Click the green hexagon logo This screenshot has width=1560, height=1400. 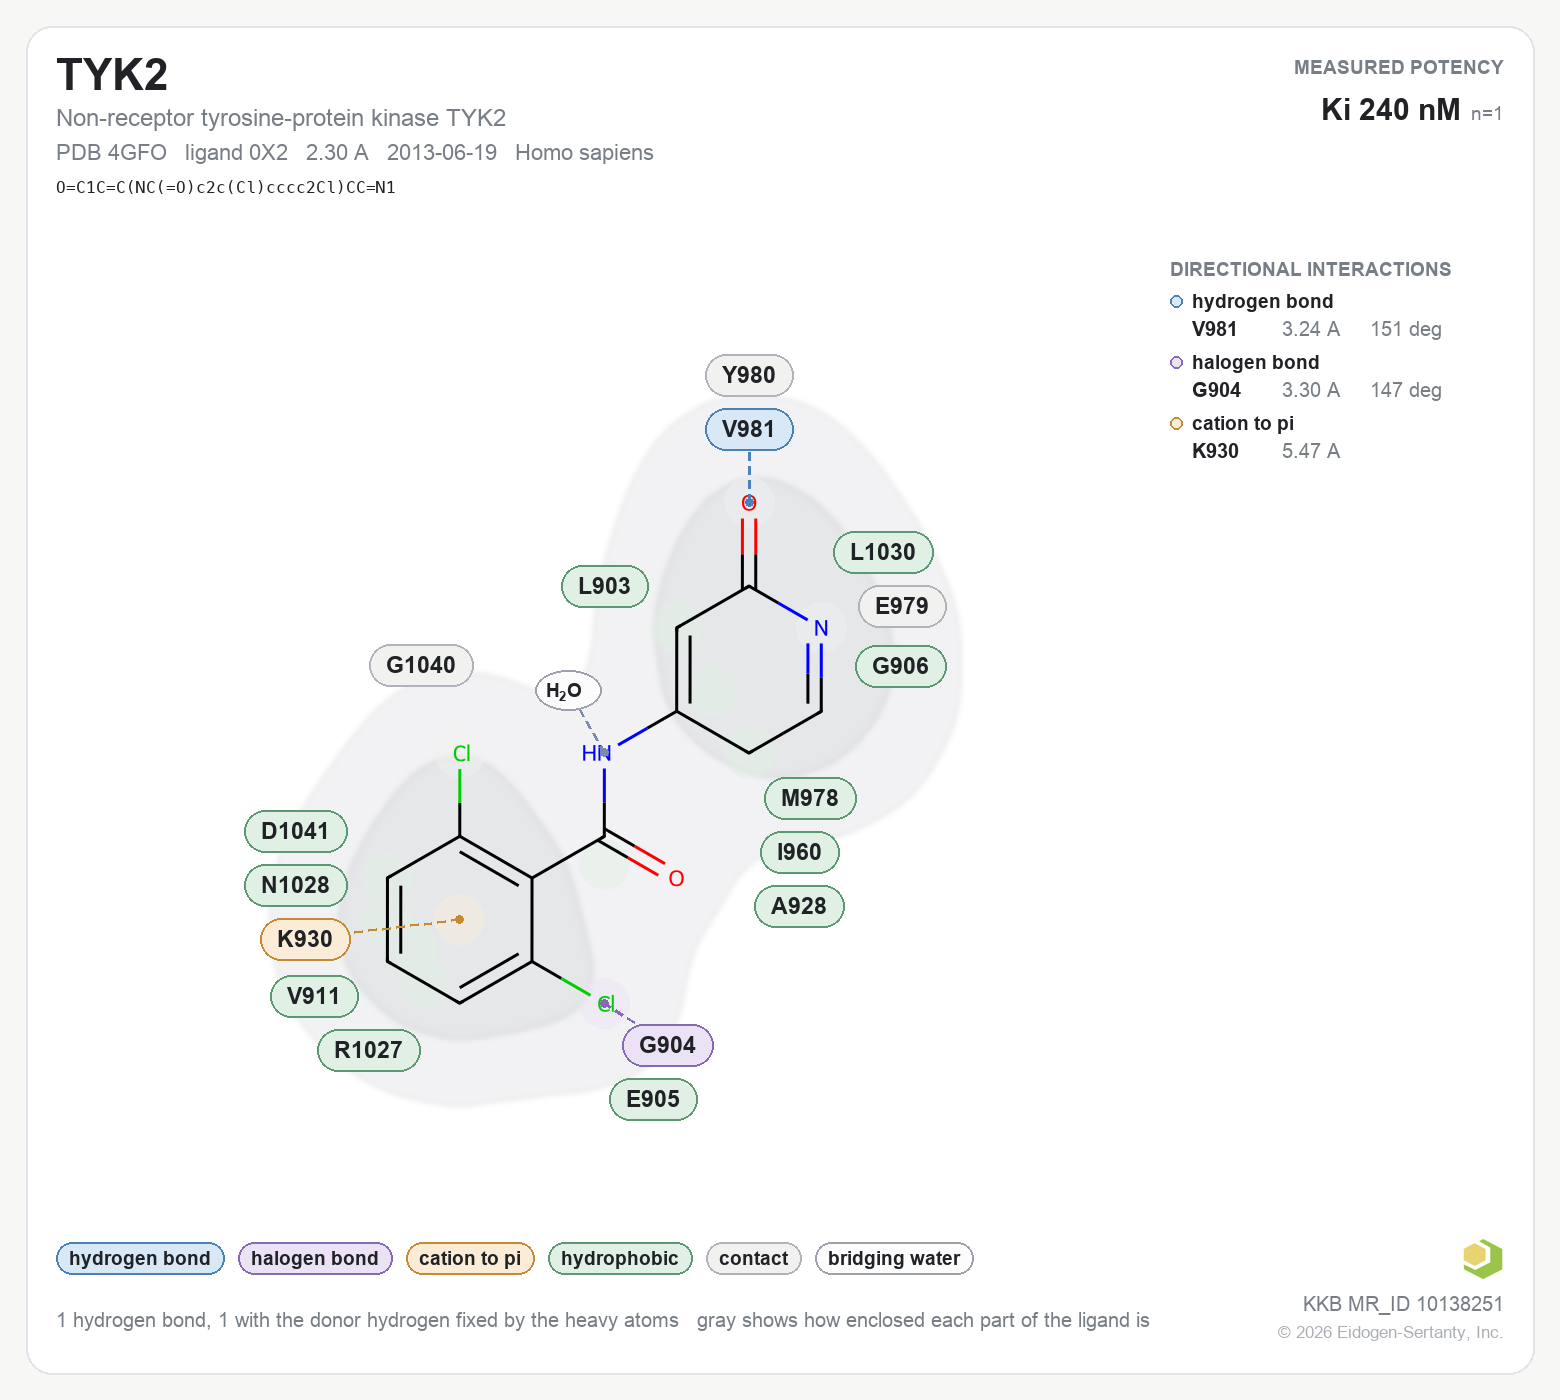(x=1482, y=1258)
